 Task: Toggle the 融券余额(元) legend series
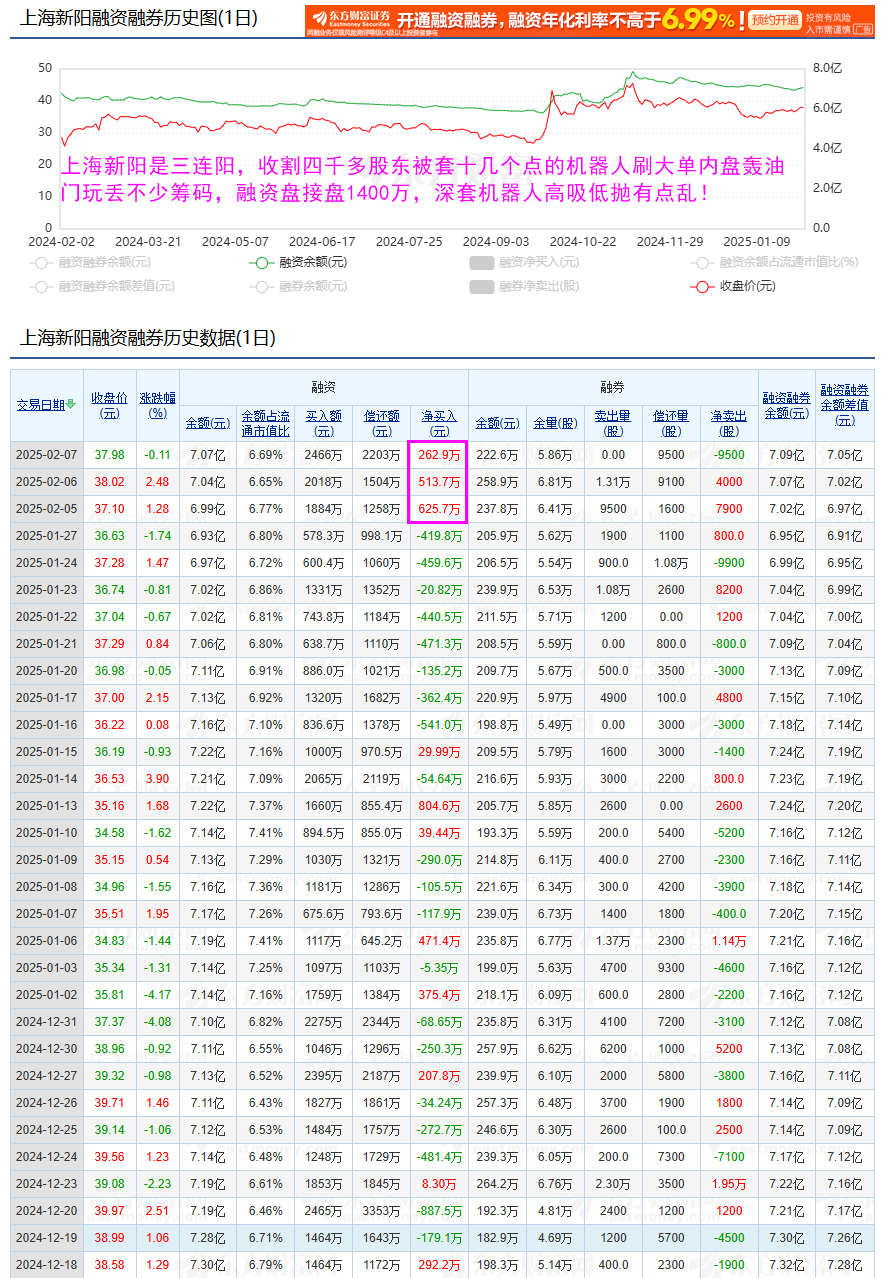(x=298, y=286)
